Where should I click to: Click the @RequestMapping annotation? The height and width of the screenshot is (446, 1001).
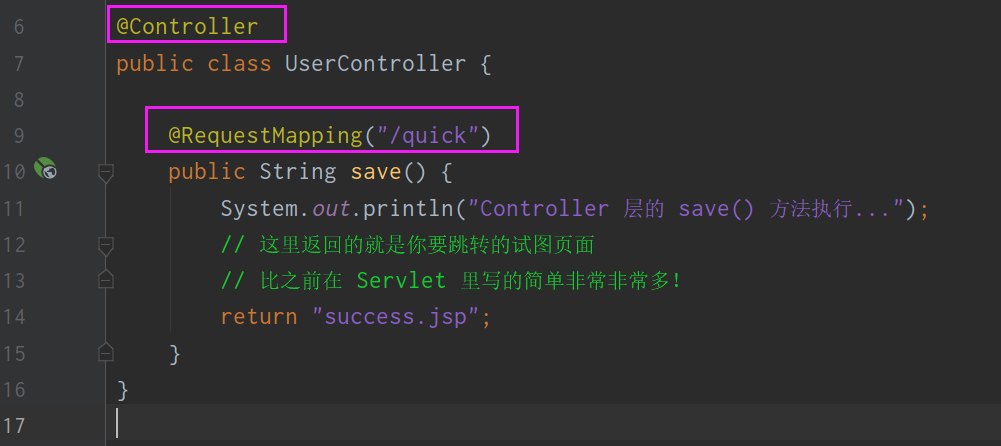[263, 135]
